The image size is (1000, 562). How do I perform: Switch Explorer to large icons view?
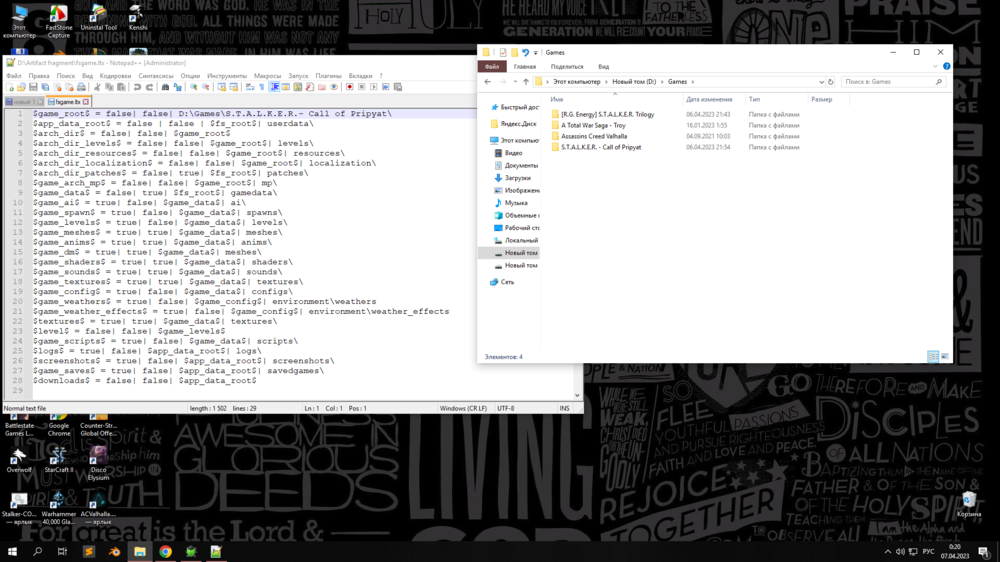point(944,357)
